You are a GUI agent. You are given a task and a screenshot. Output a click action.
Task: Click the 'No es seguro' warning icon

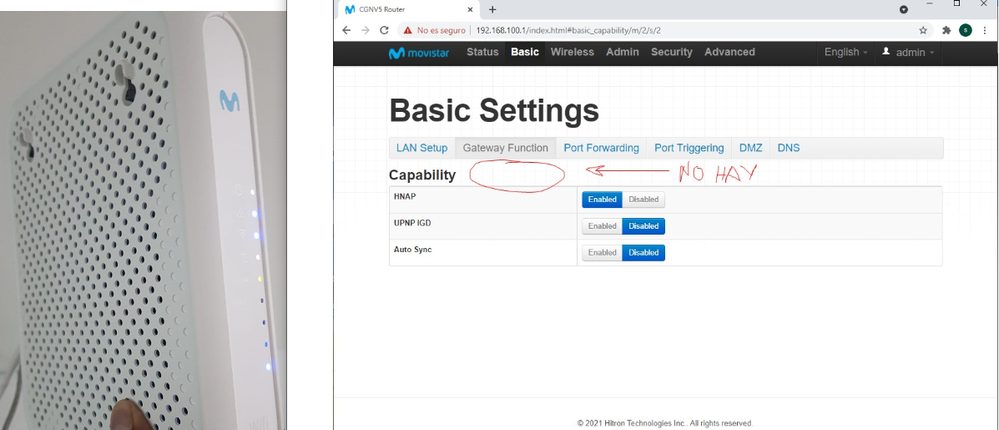pos(409,30)
